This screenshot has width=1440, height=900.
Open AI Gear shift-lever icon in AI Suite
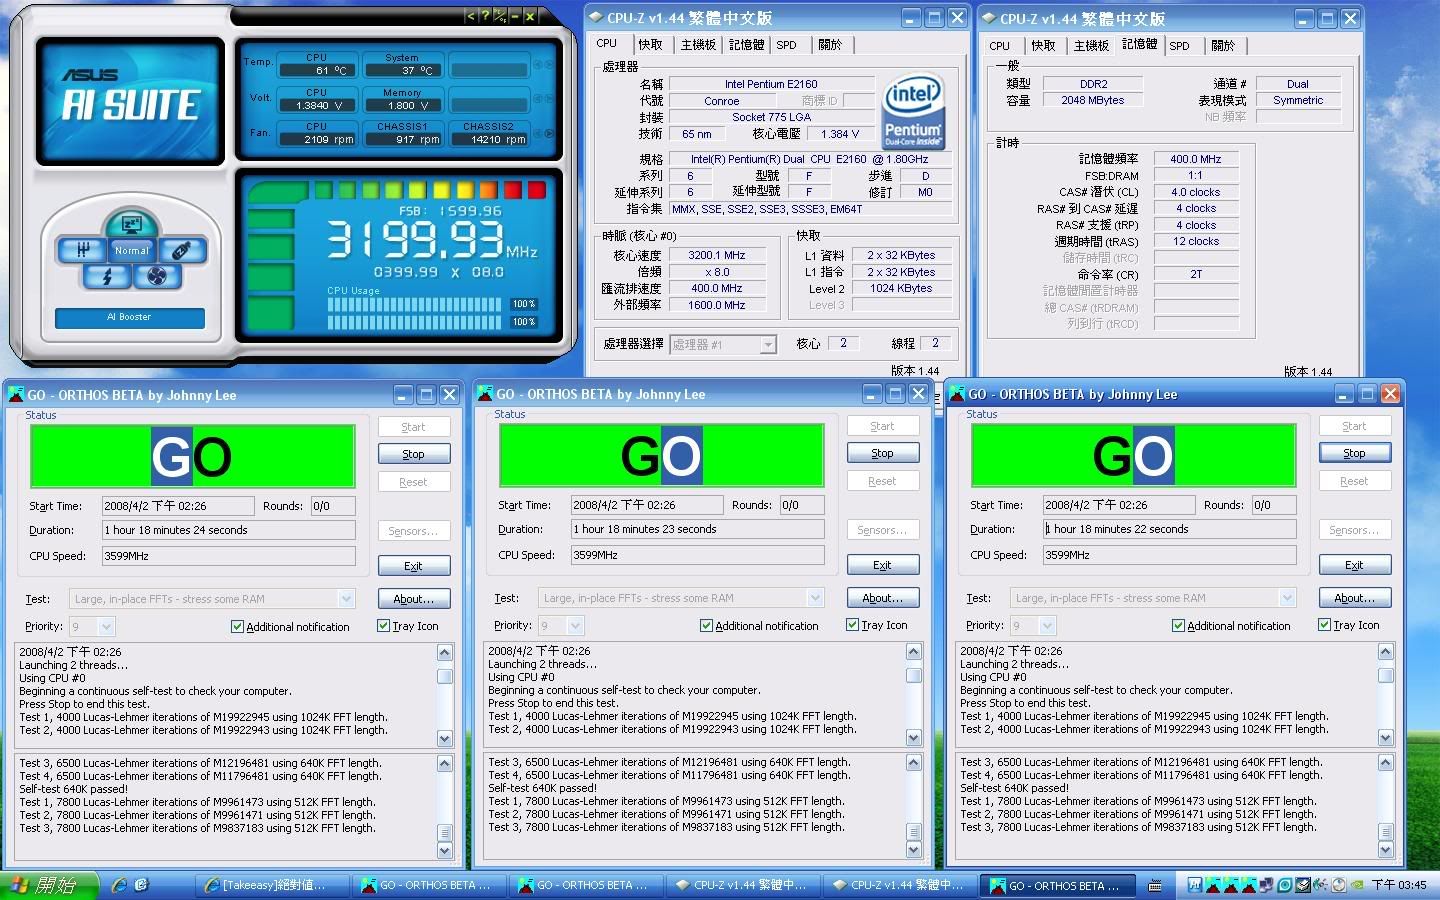click(83, 249)
